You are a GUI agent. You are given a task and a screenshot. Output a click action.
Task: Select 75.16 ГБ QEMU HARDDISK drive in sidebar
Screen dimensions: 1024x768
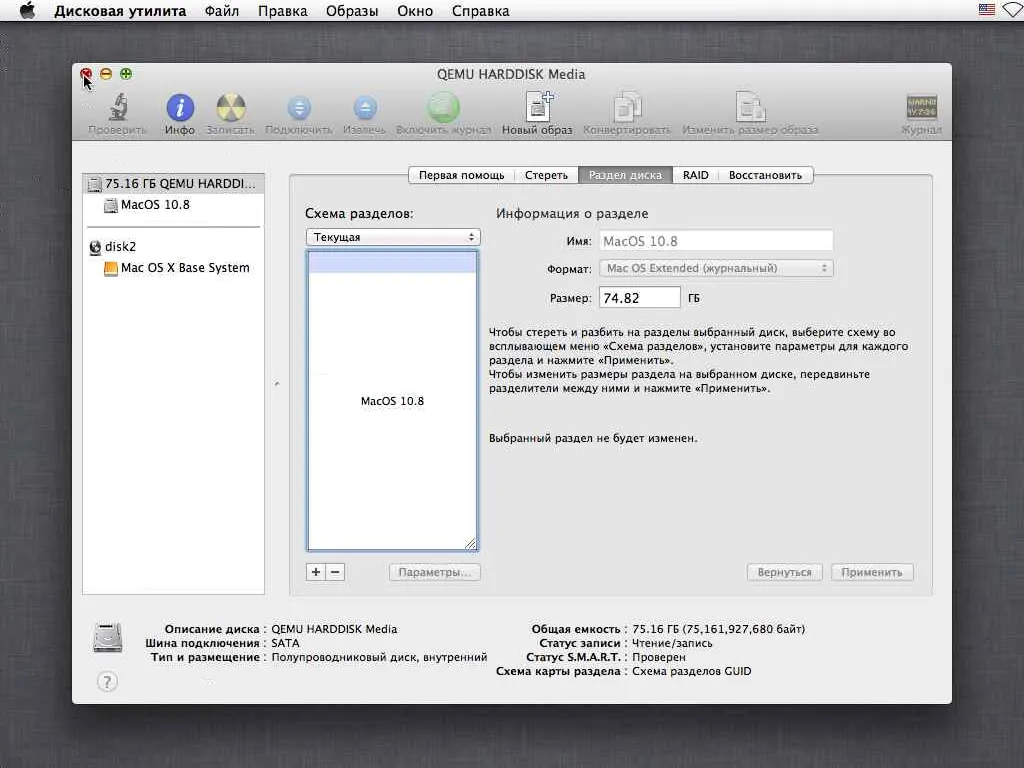(174, 184)
